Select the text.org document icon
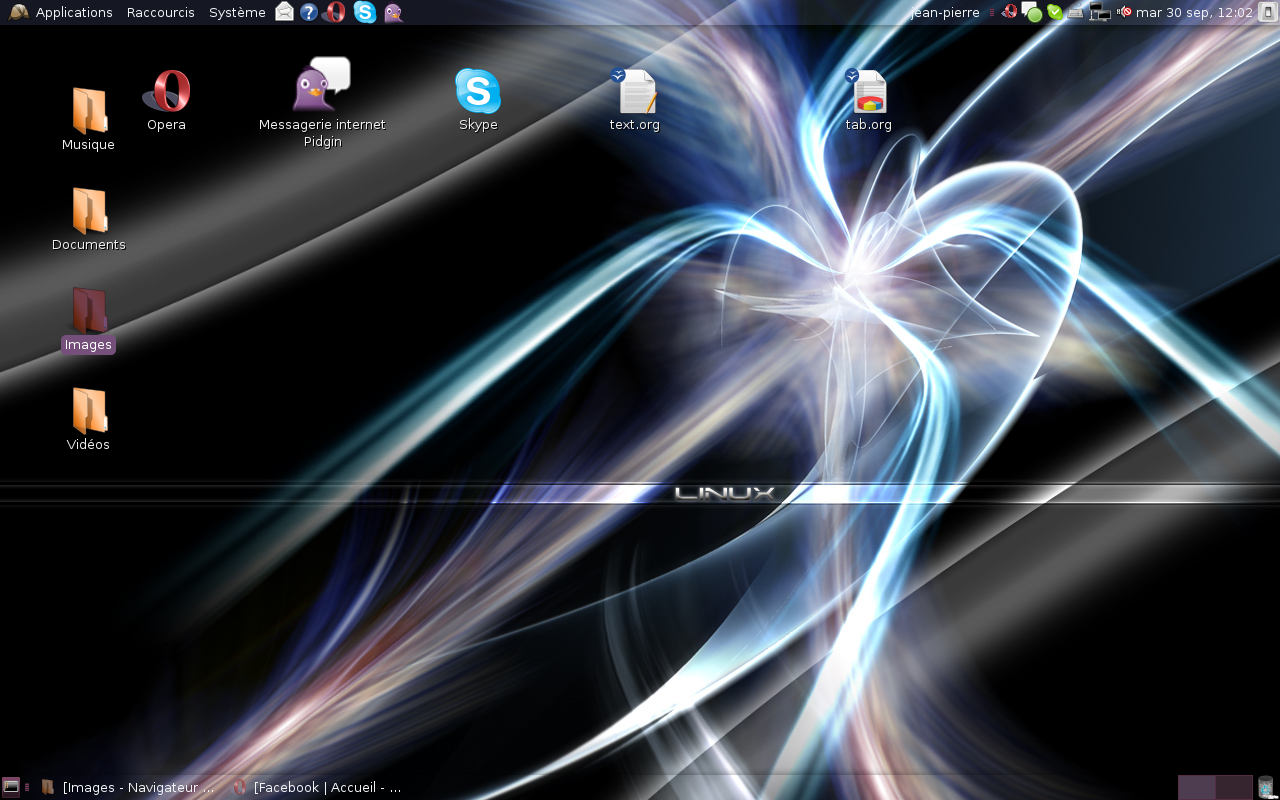This screenshot has height=800, width=1280. (635, 100)
